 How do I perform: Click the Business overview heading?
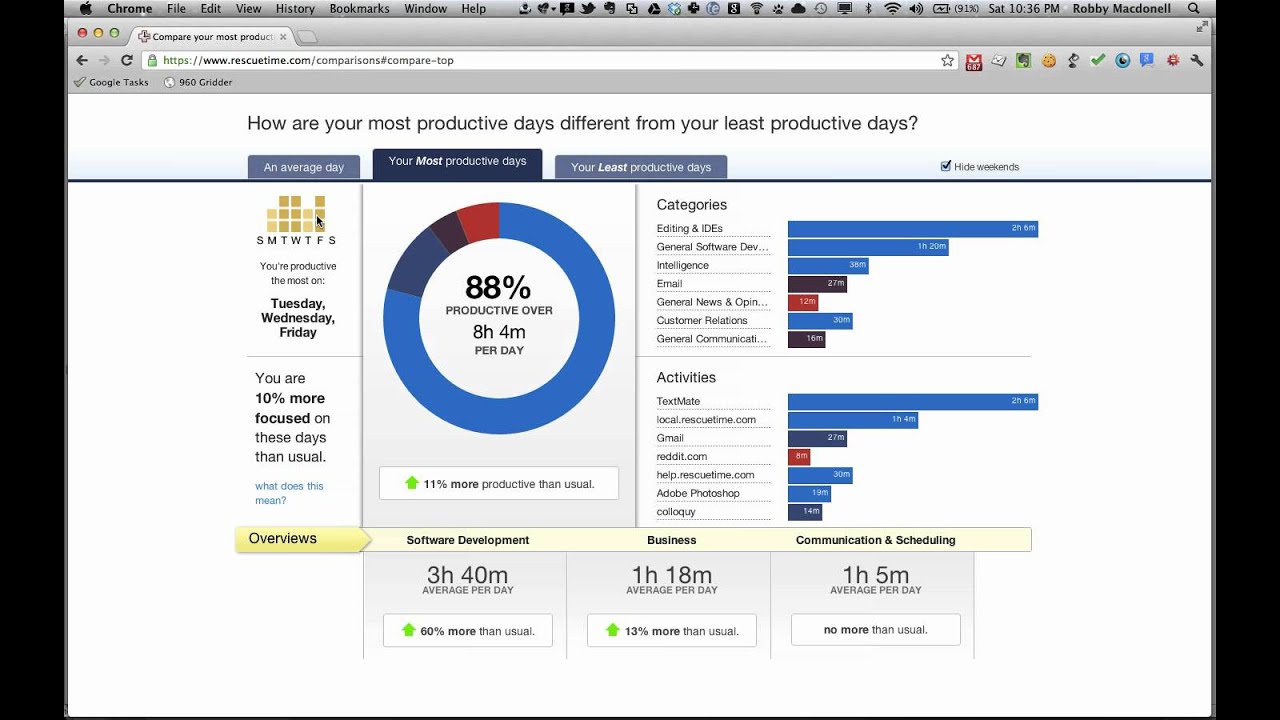coord(671,540)
